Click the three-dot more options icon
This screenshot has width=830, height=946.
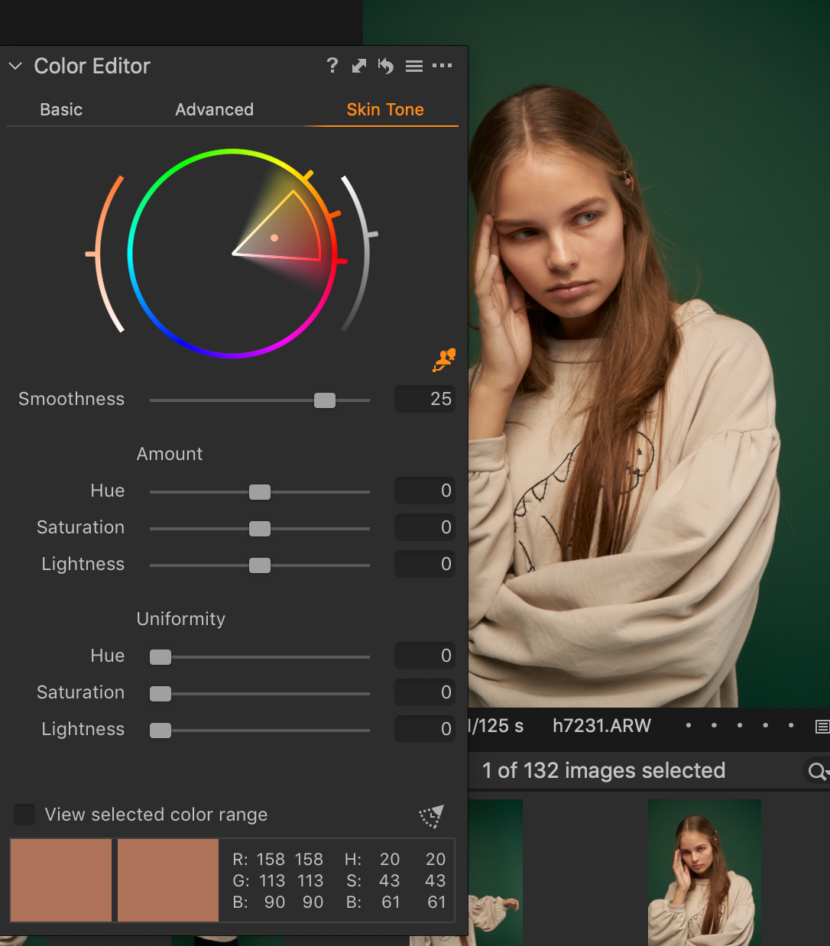tap(442, 65)
